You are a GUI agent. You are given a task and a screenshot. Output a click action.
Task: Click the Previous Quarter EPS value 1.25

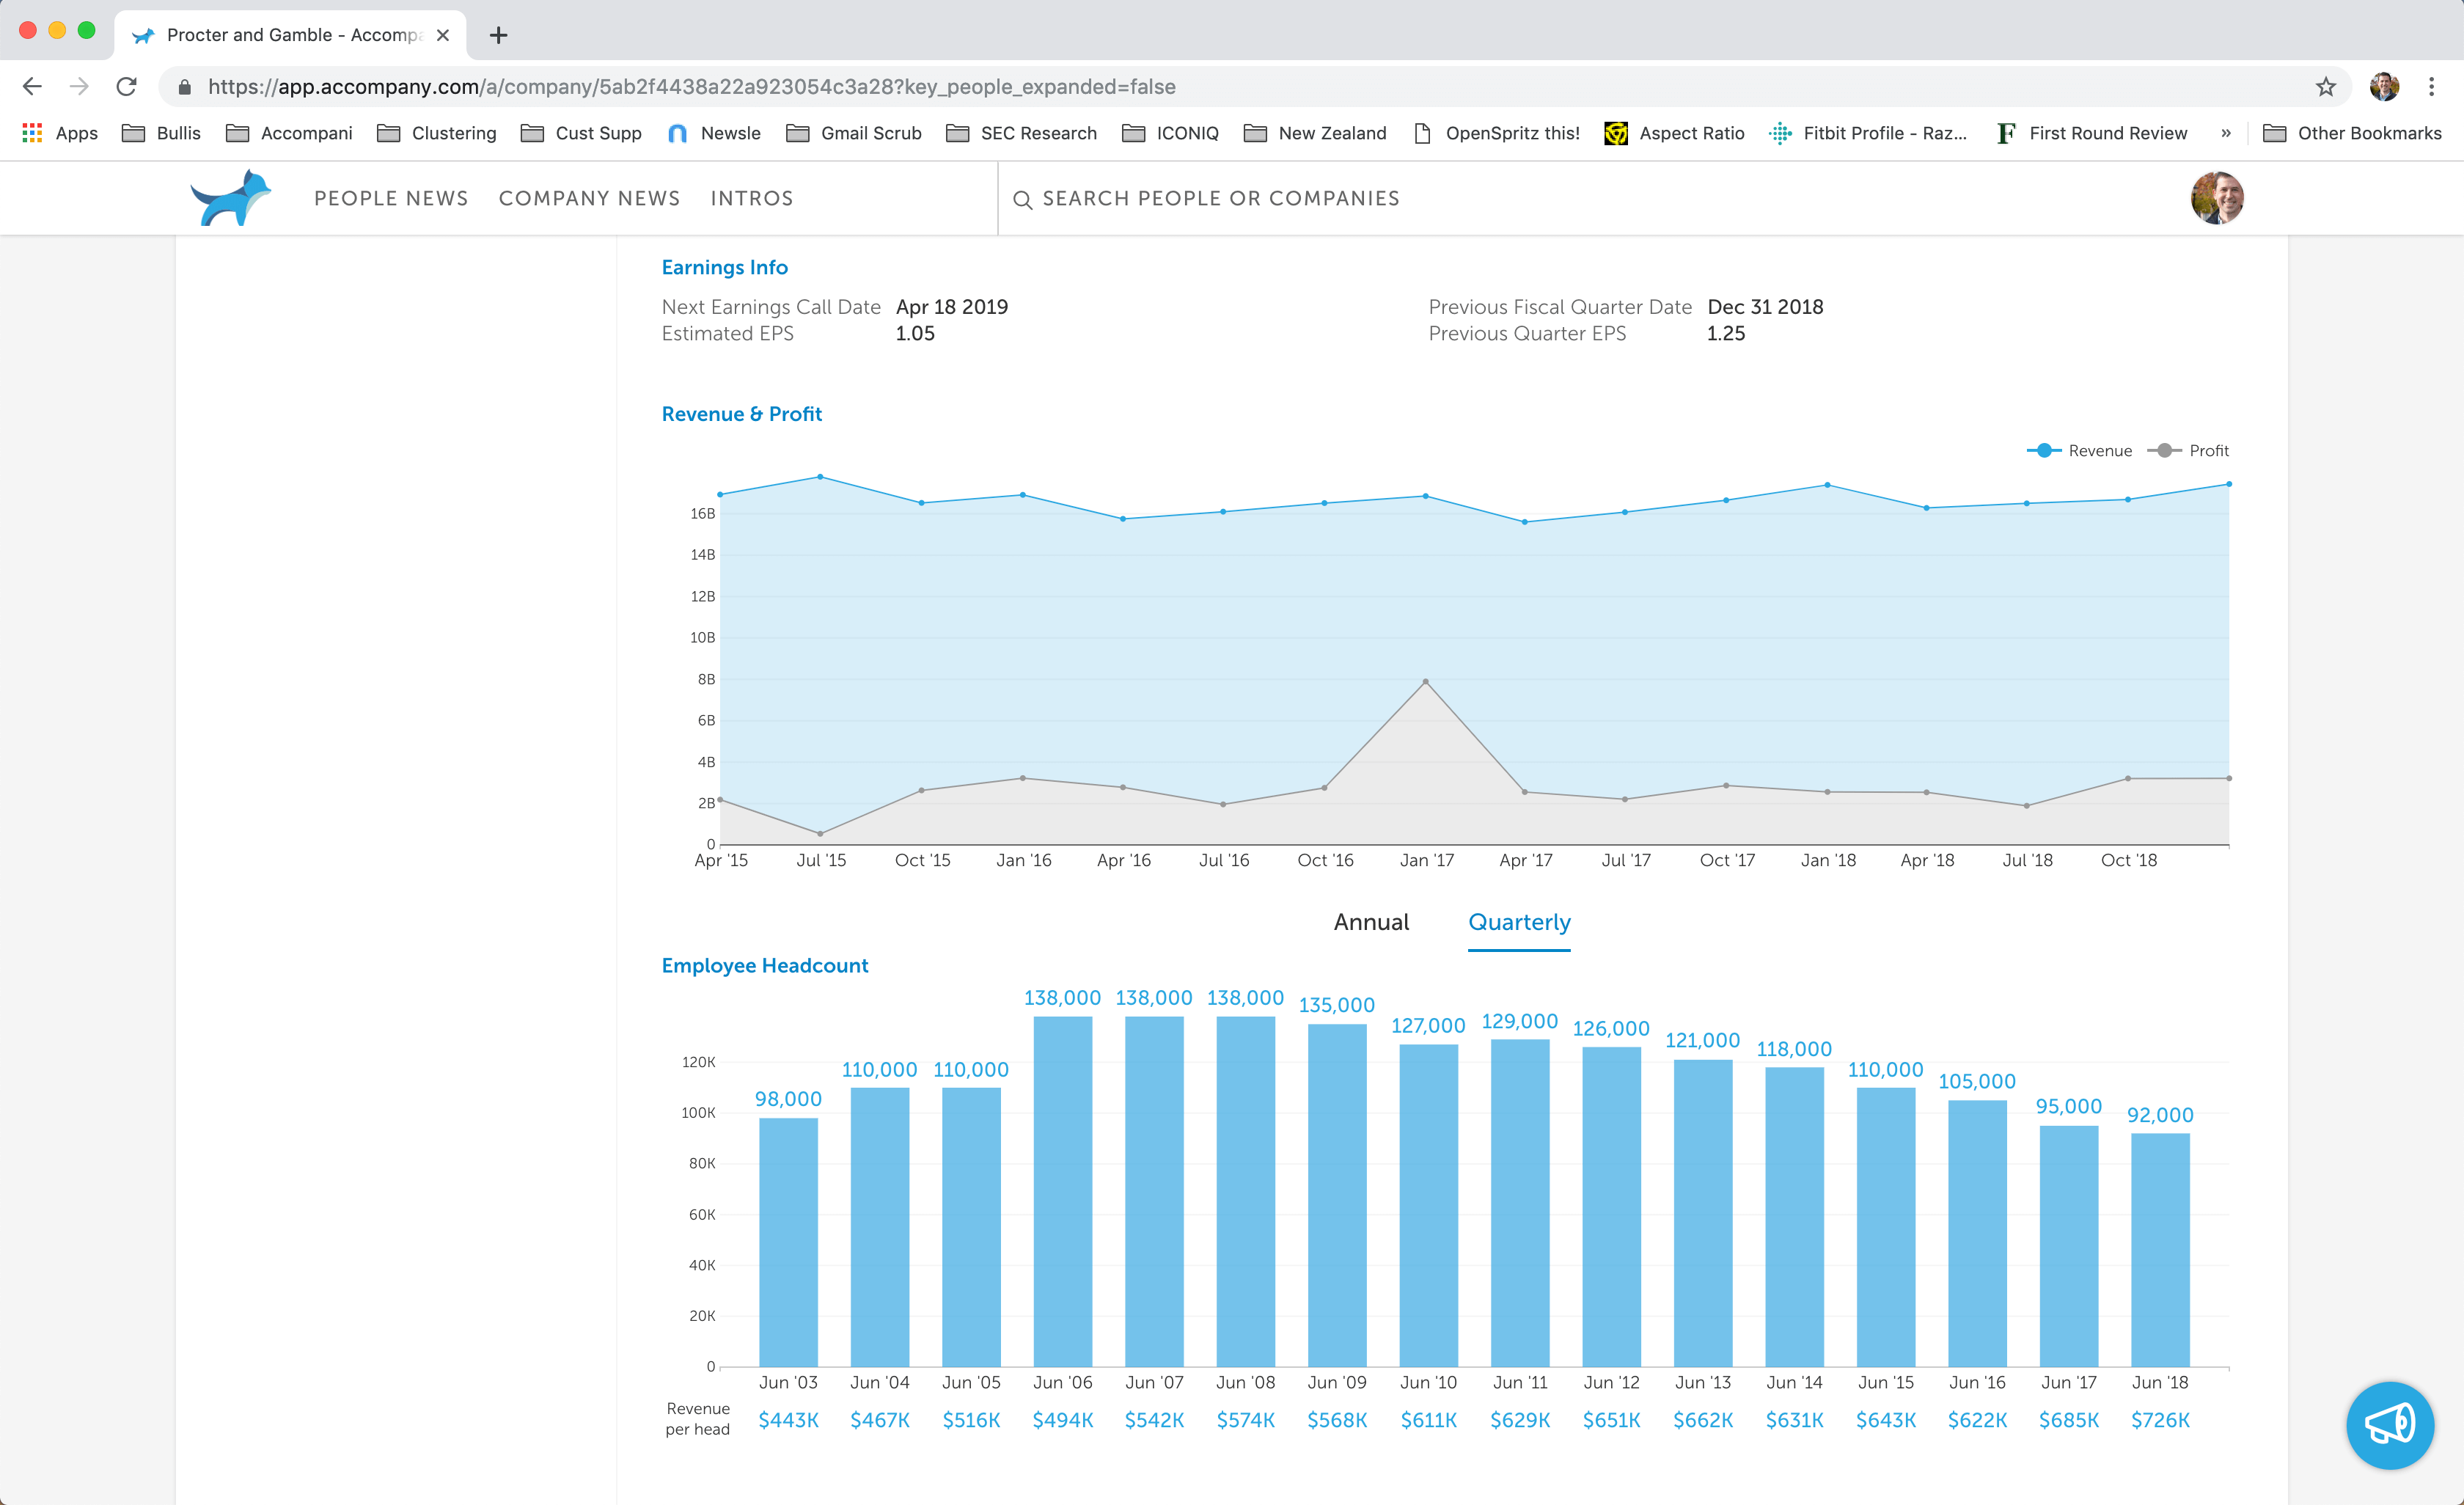1726,334
